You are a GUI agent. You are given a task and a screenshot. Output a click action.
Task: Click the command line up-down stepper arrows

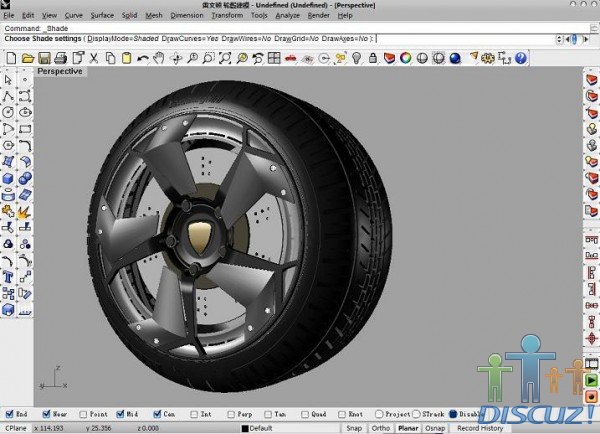559,39
